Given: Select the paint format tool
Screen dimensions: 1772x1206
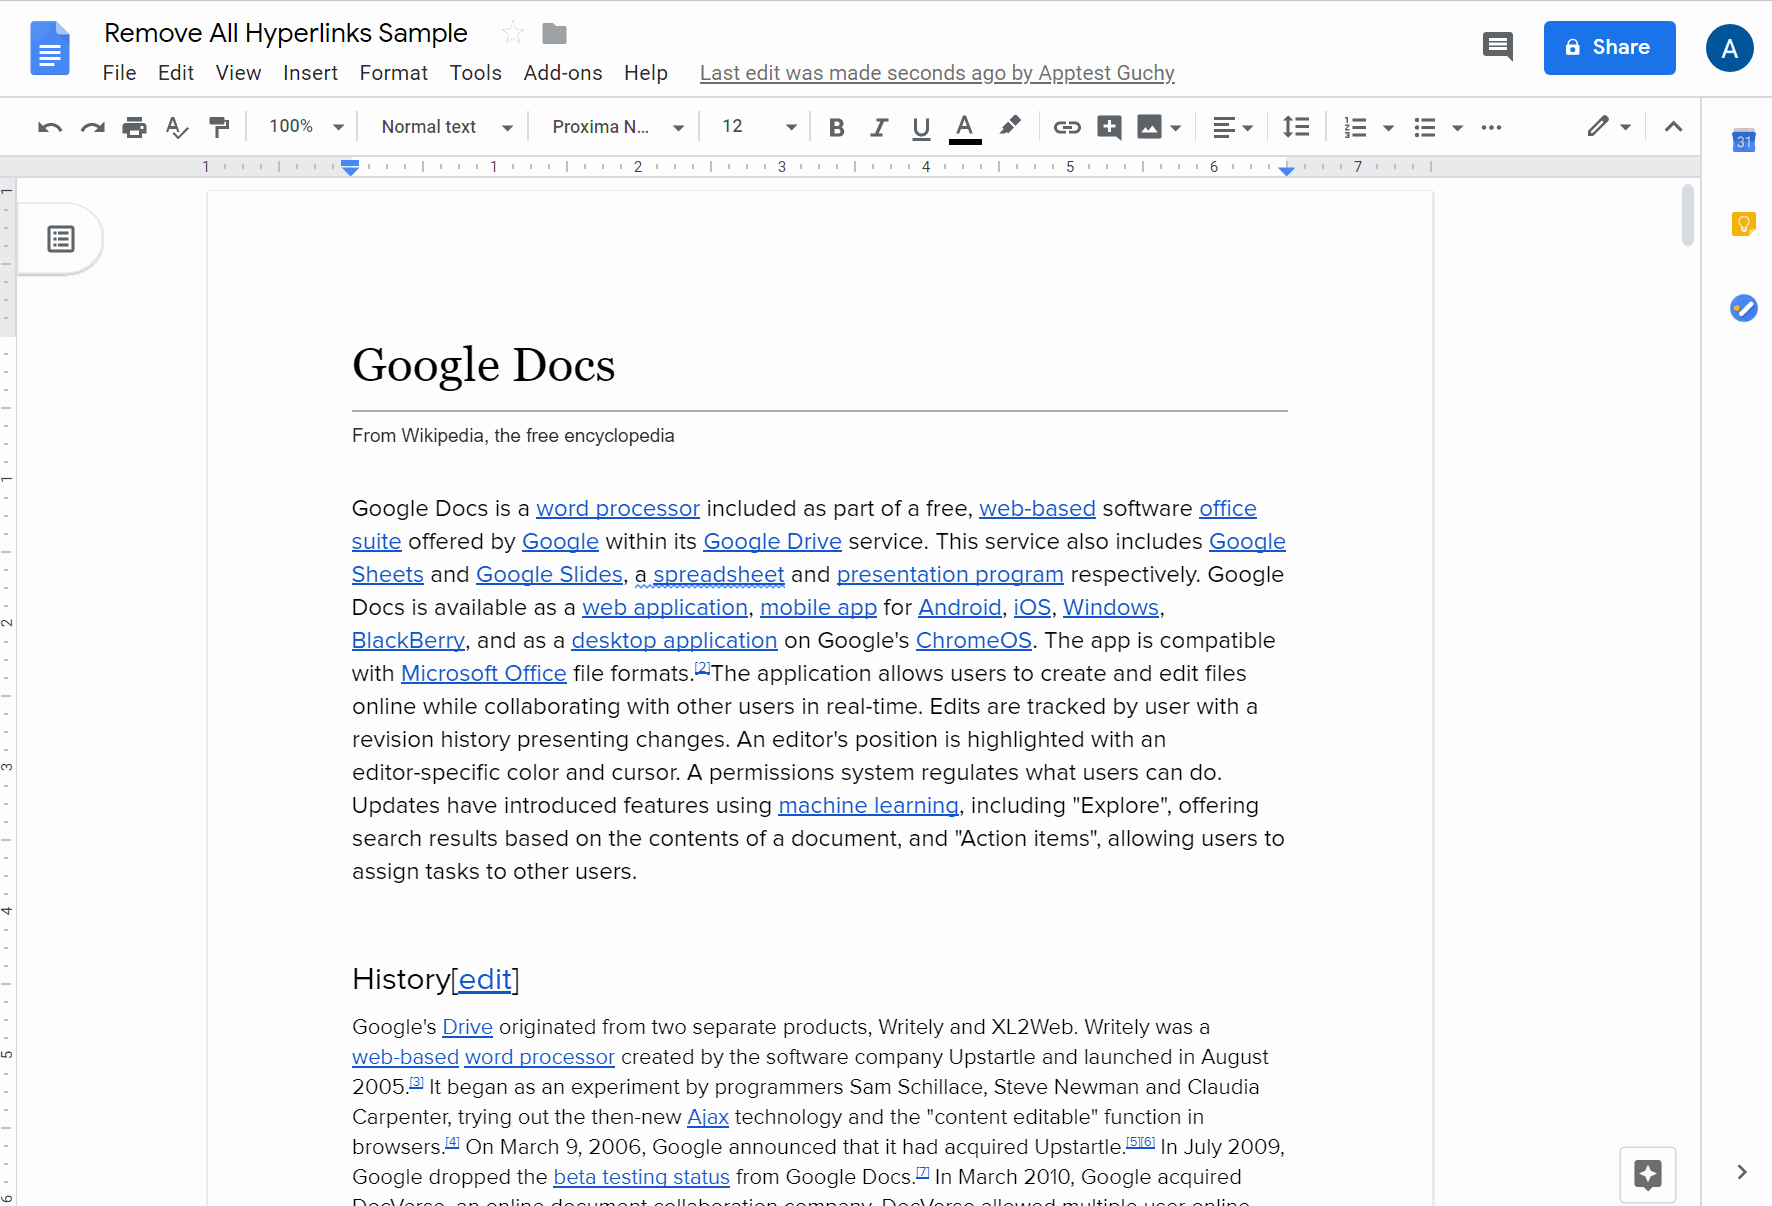Looking at the screenshot, I should [x=219, y=127].
